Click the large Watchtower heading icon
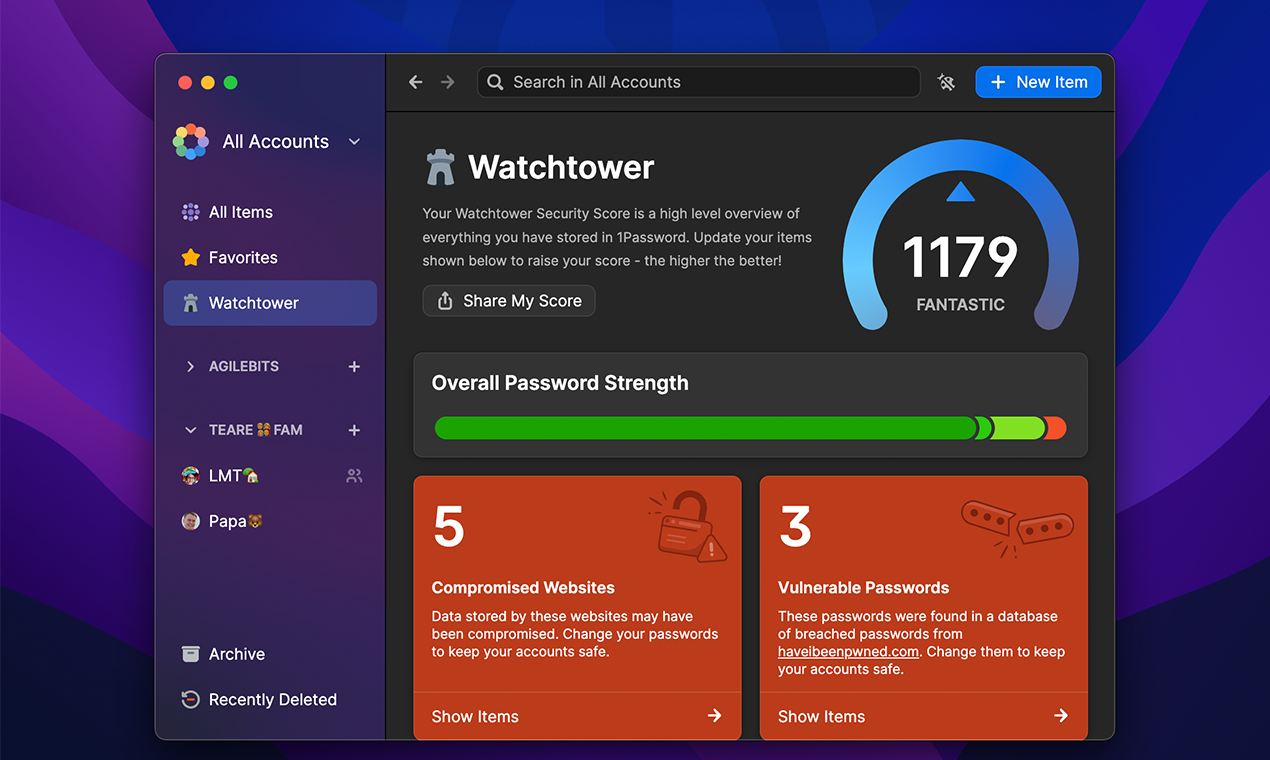1270x760 pixels. [440, 167]
